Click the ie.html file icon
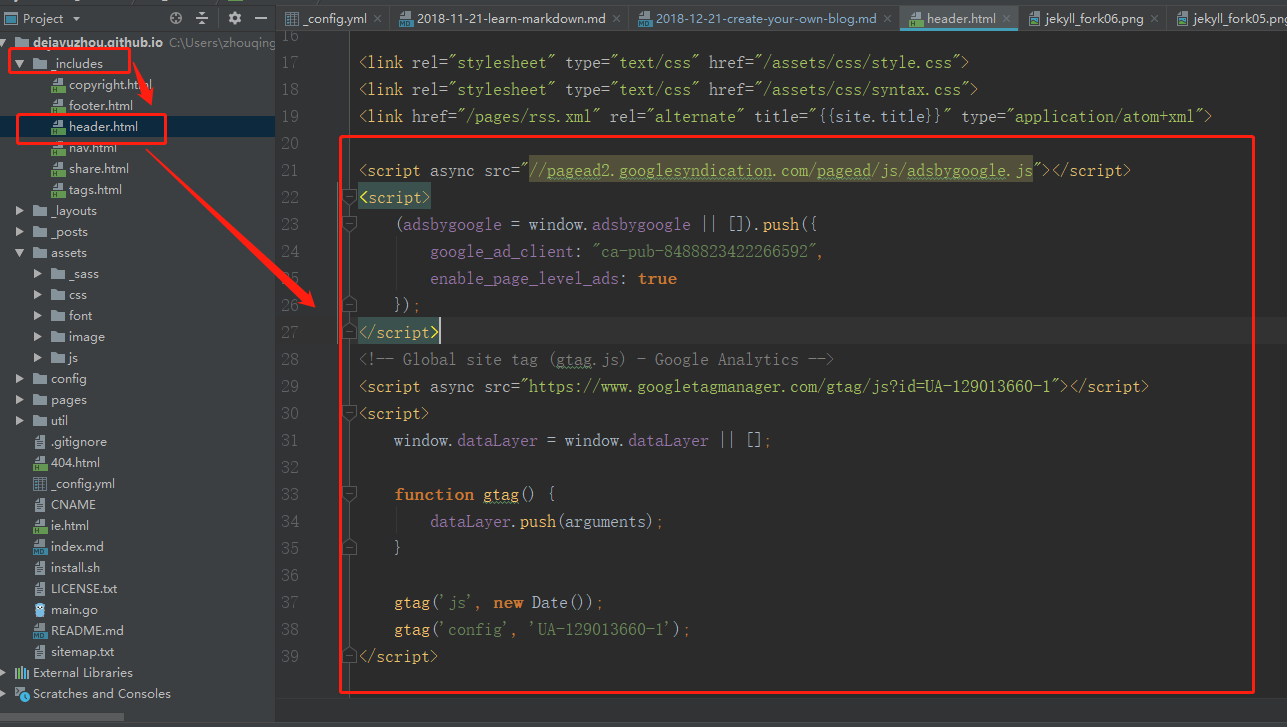The image size is (1287, 727). pos(40,526)
